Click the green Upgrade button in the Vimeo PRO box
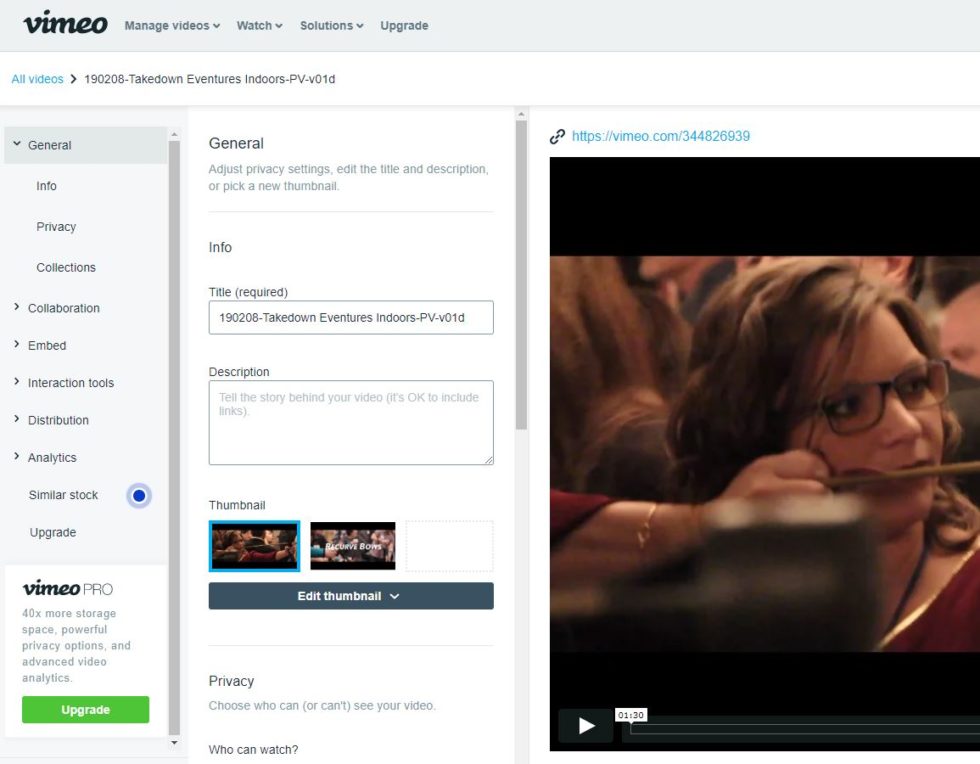 86,709
